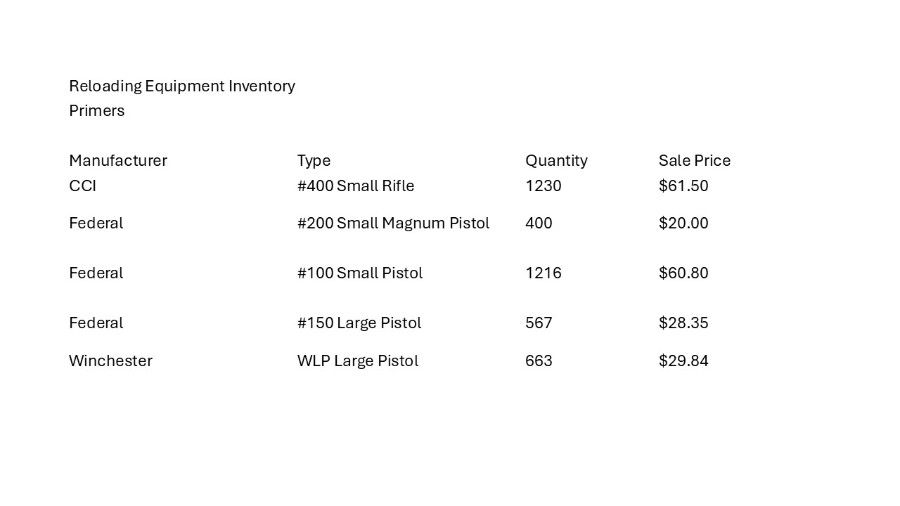
Task: Click the quantity value 1216
Action: pyautogui.click(x=543, y=273)
